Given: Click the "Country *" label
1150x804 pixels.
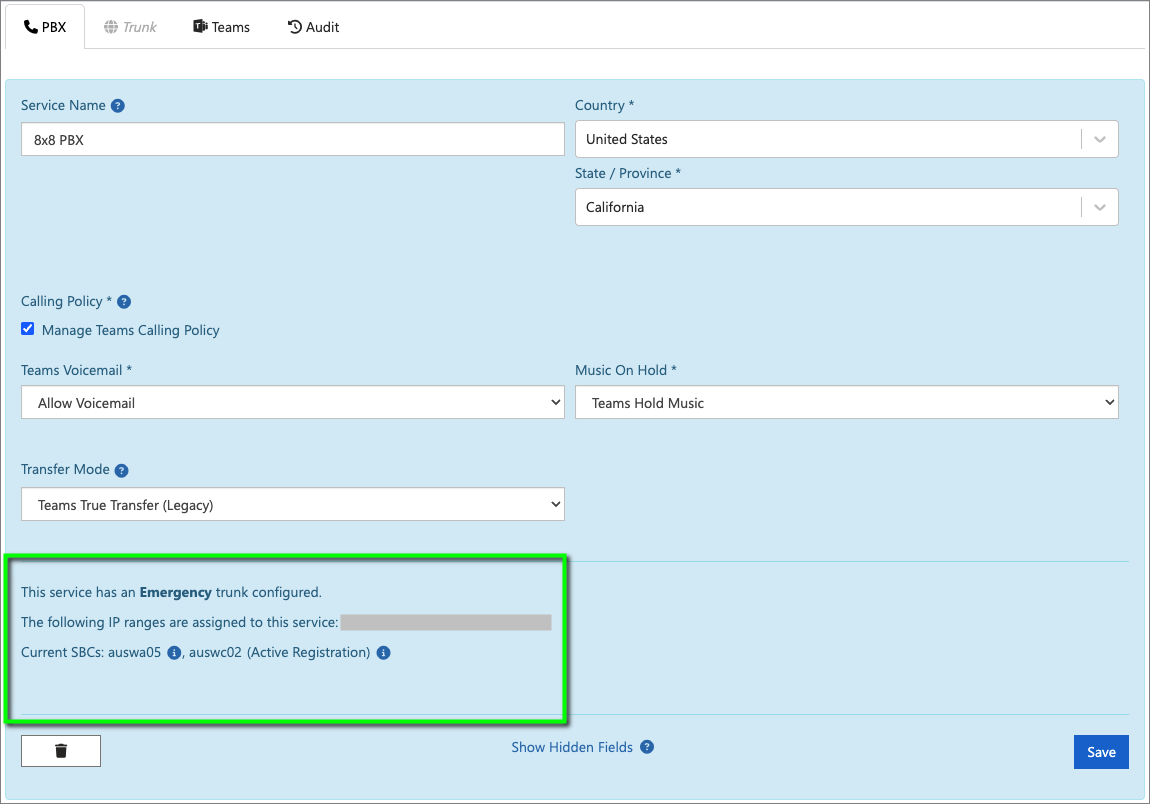Looking at the screenshot, I should pos(604,106).
